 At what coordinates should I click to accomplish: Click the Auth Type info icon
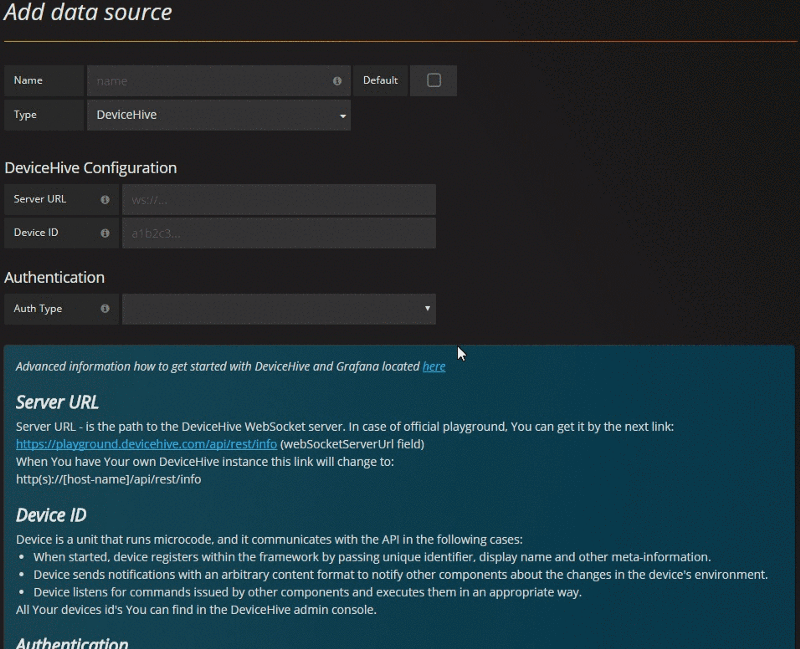coord(105,308)
